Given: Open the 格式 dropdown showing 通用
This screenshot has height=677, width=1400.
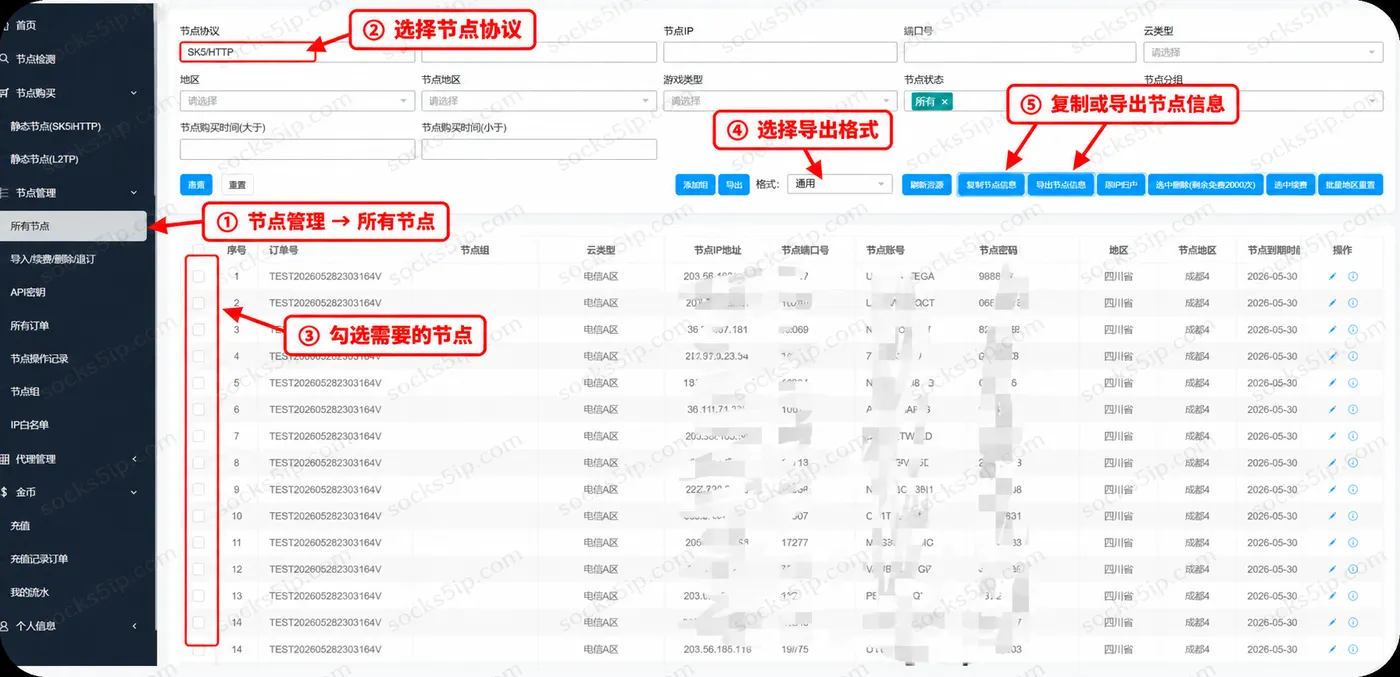Looking at the screenshot, I should click(x=839, y=184).
